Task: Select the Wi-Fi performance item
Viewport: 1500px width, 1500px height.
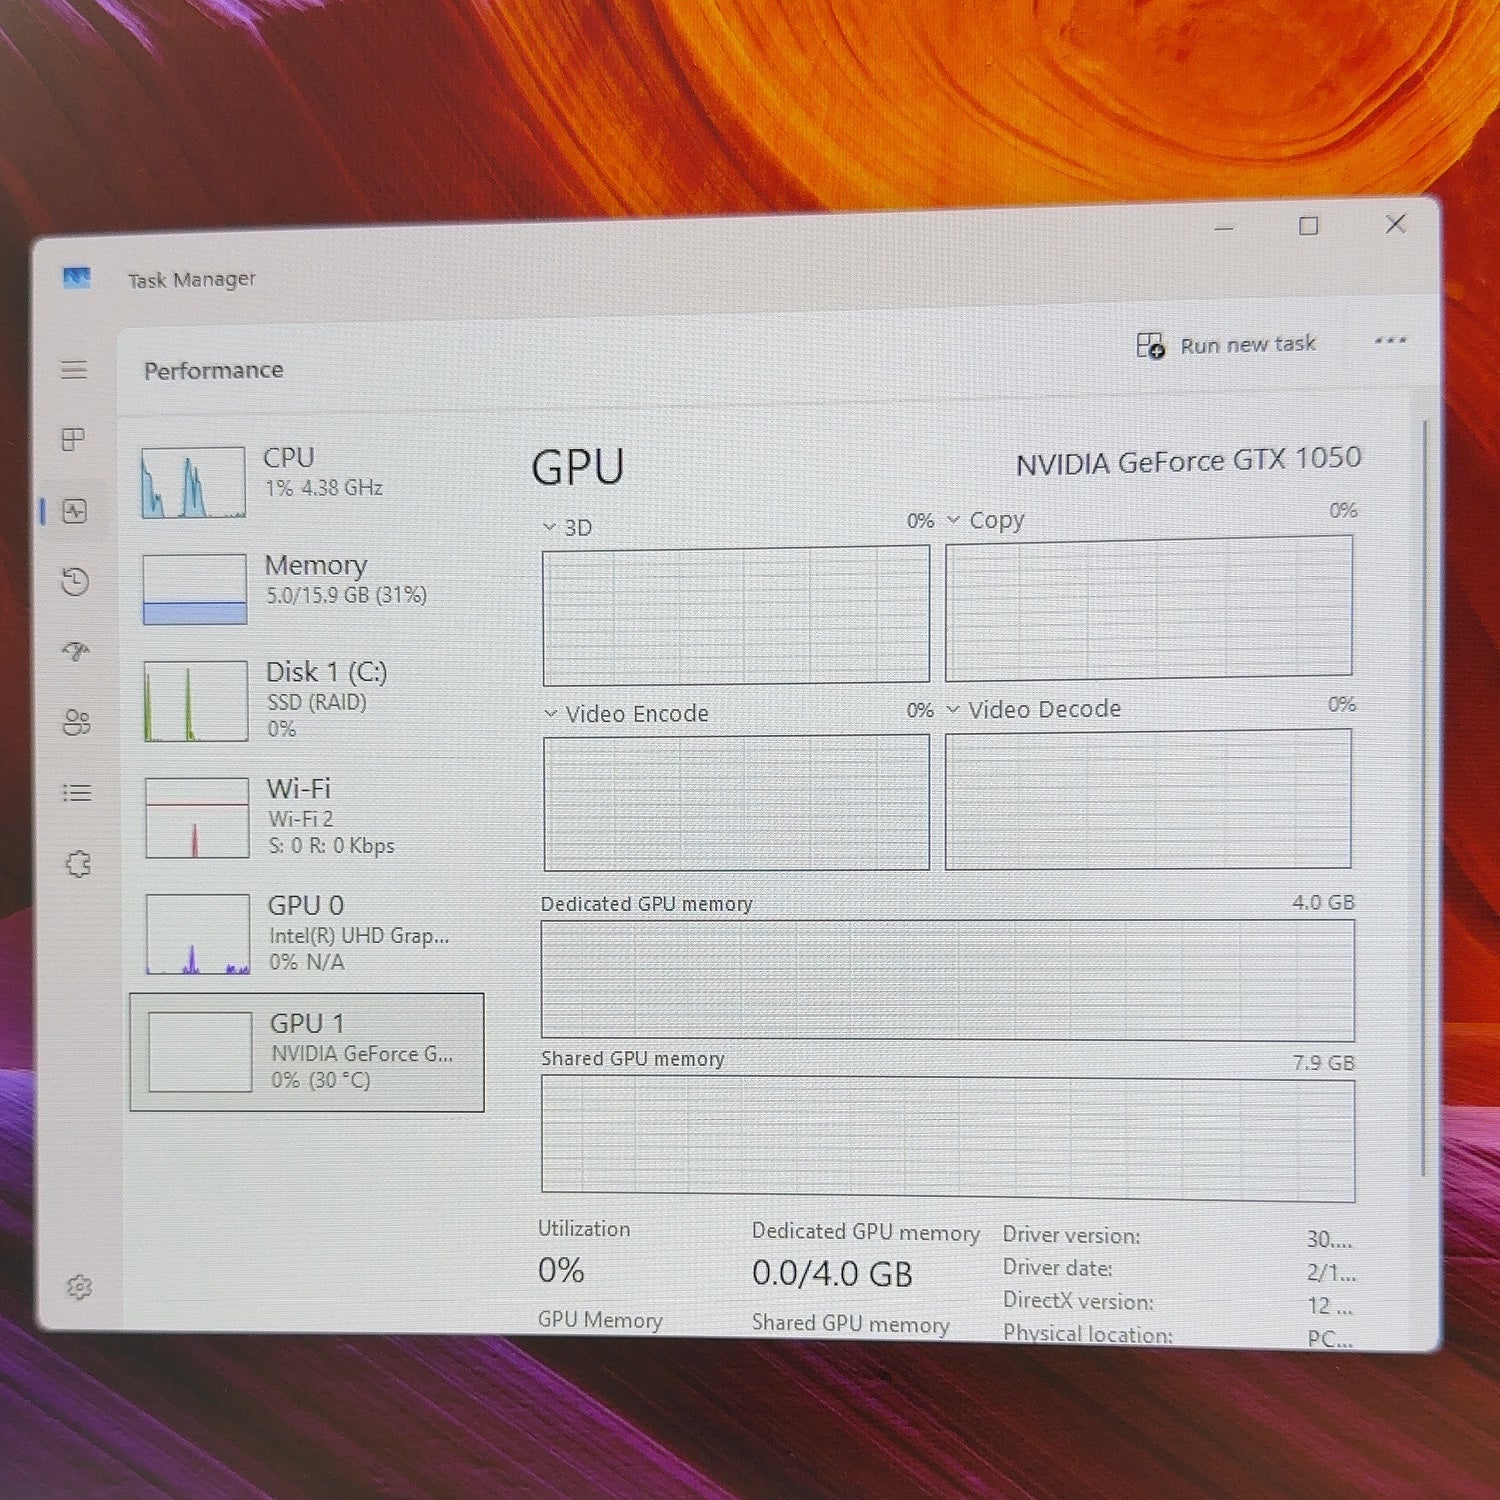Action: 311,817
